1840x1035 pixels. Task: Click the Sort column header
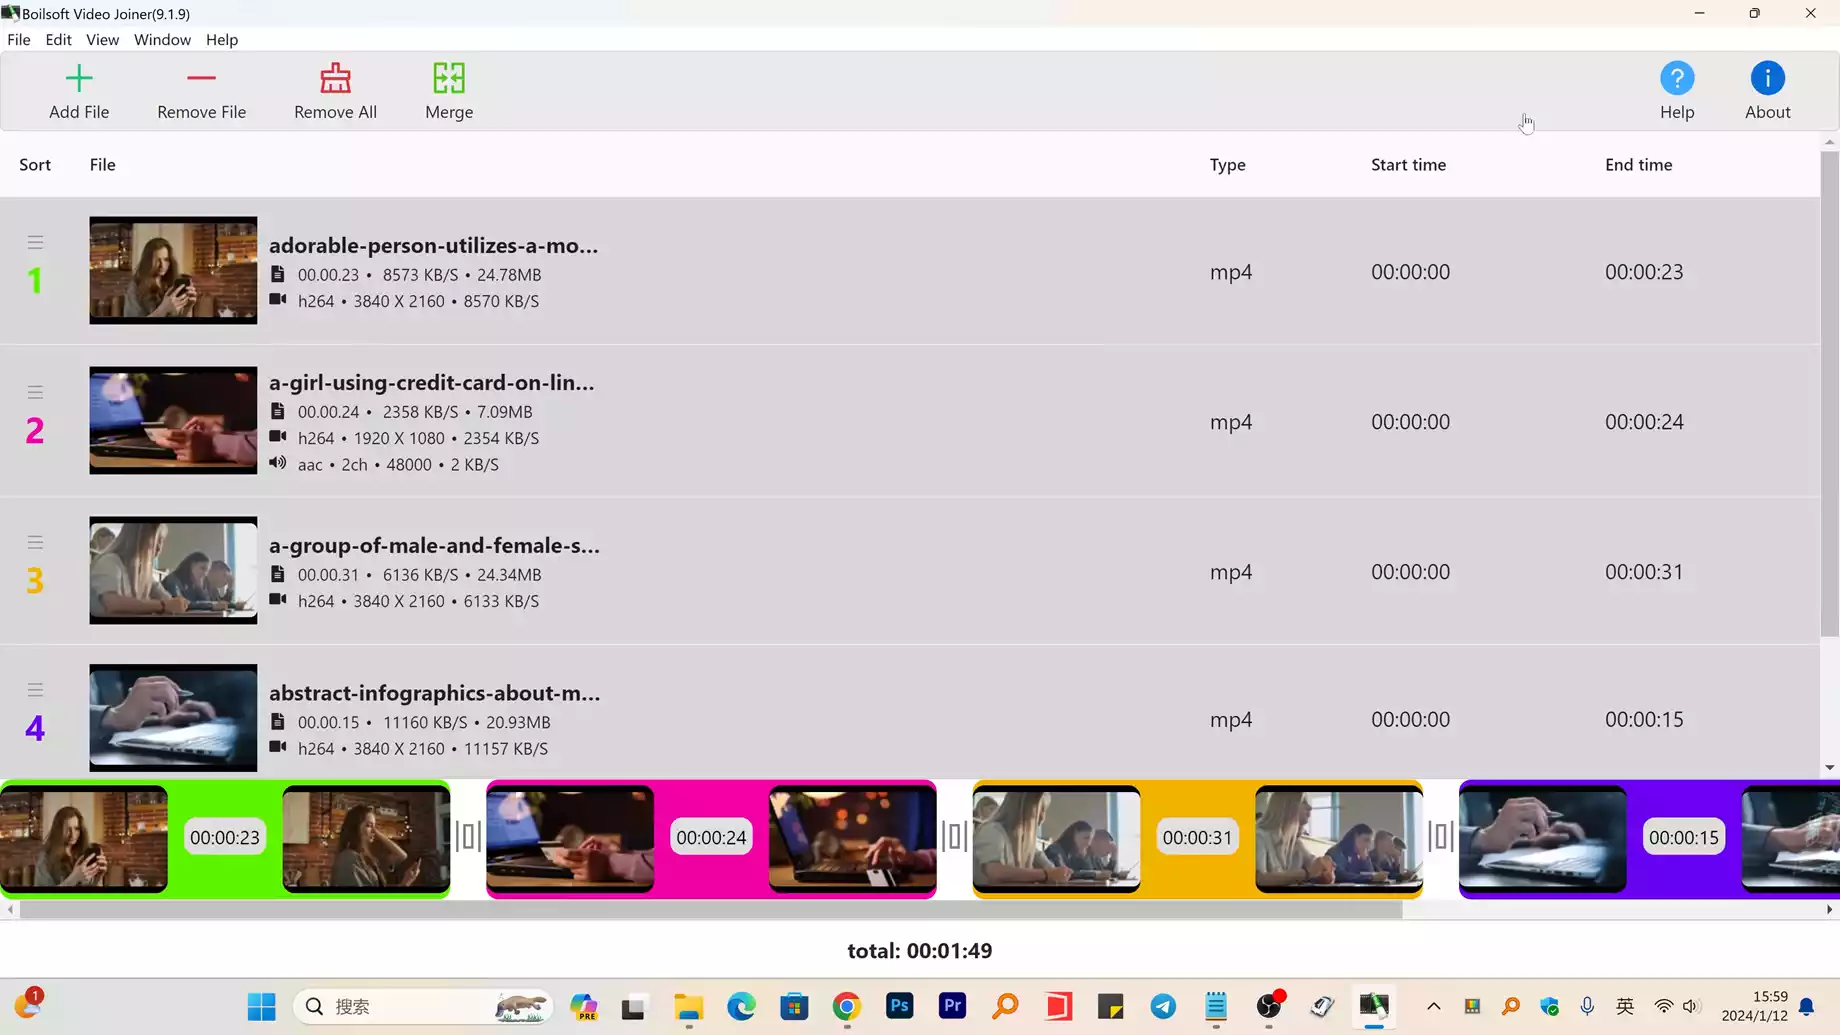click(x=35, y=165)
